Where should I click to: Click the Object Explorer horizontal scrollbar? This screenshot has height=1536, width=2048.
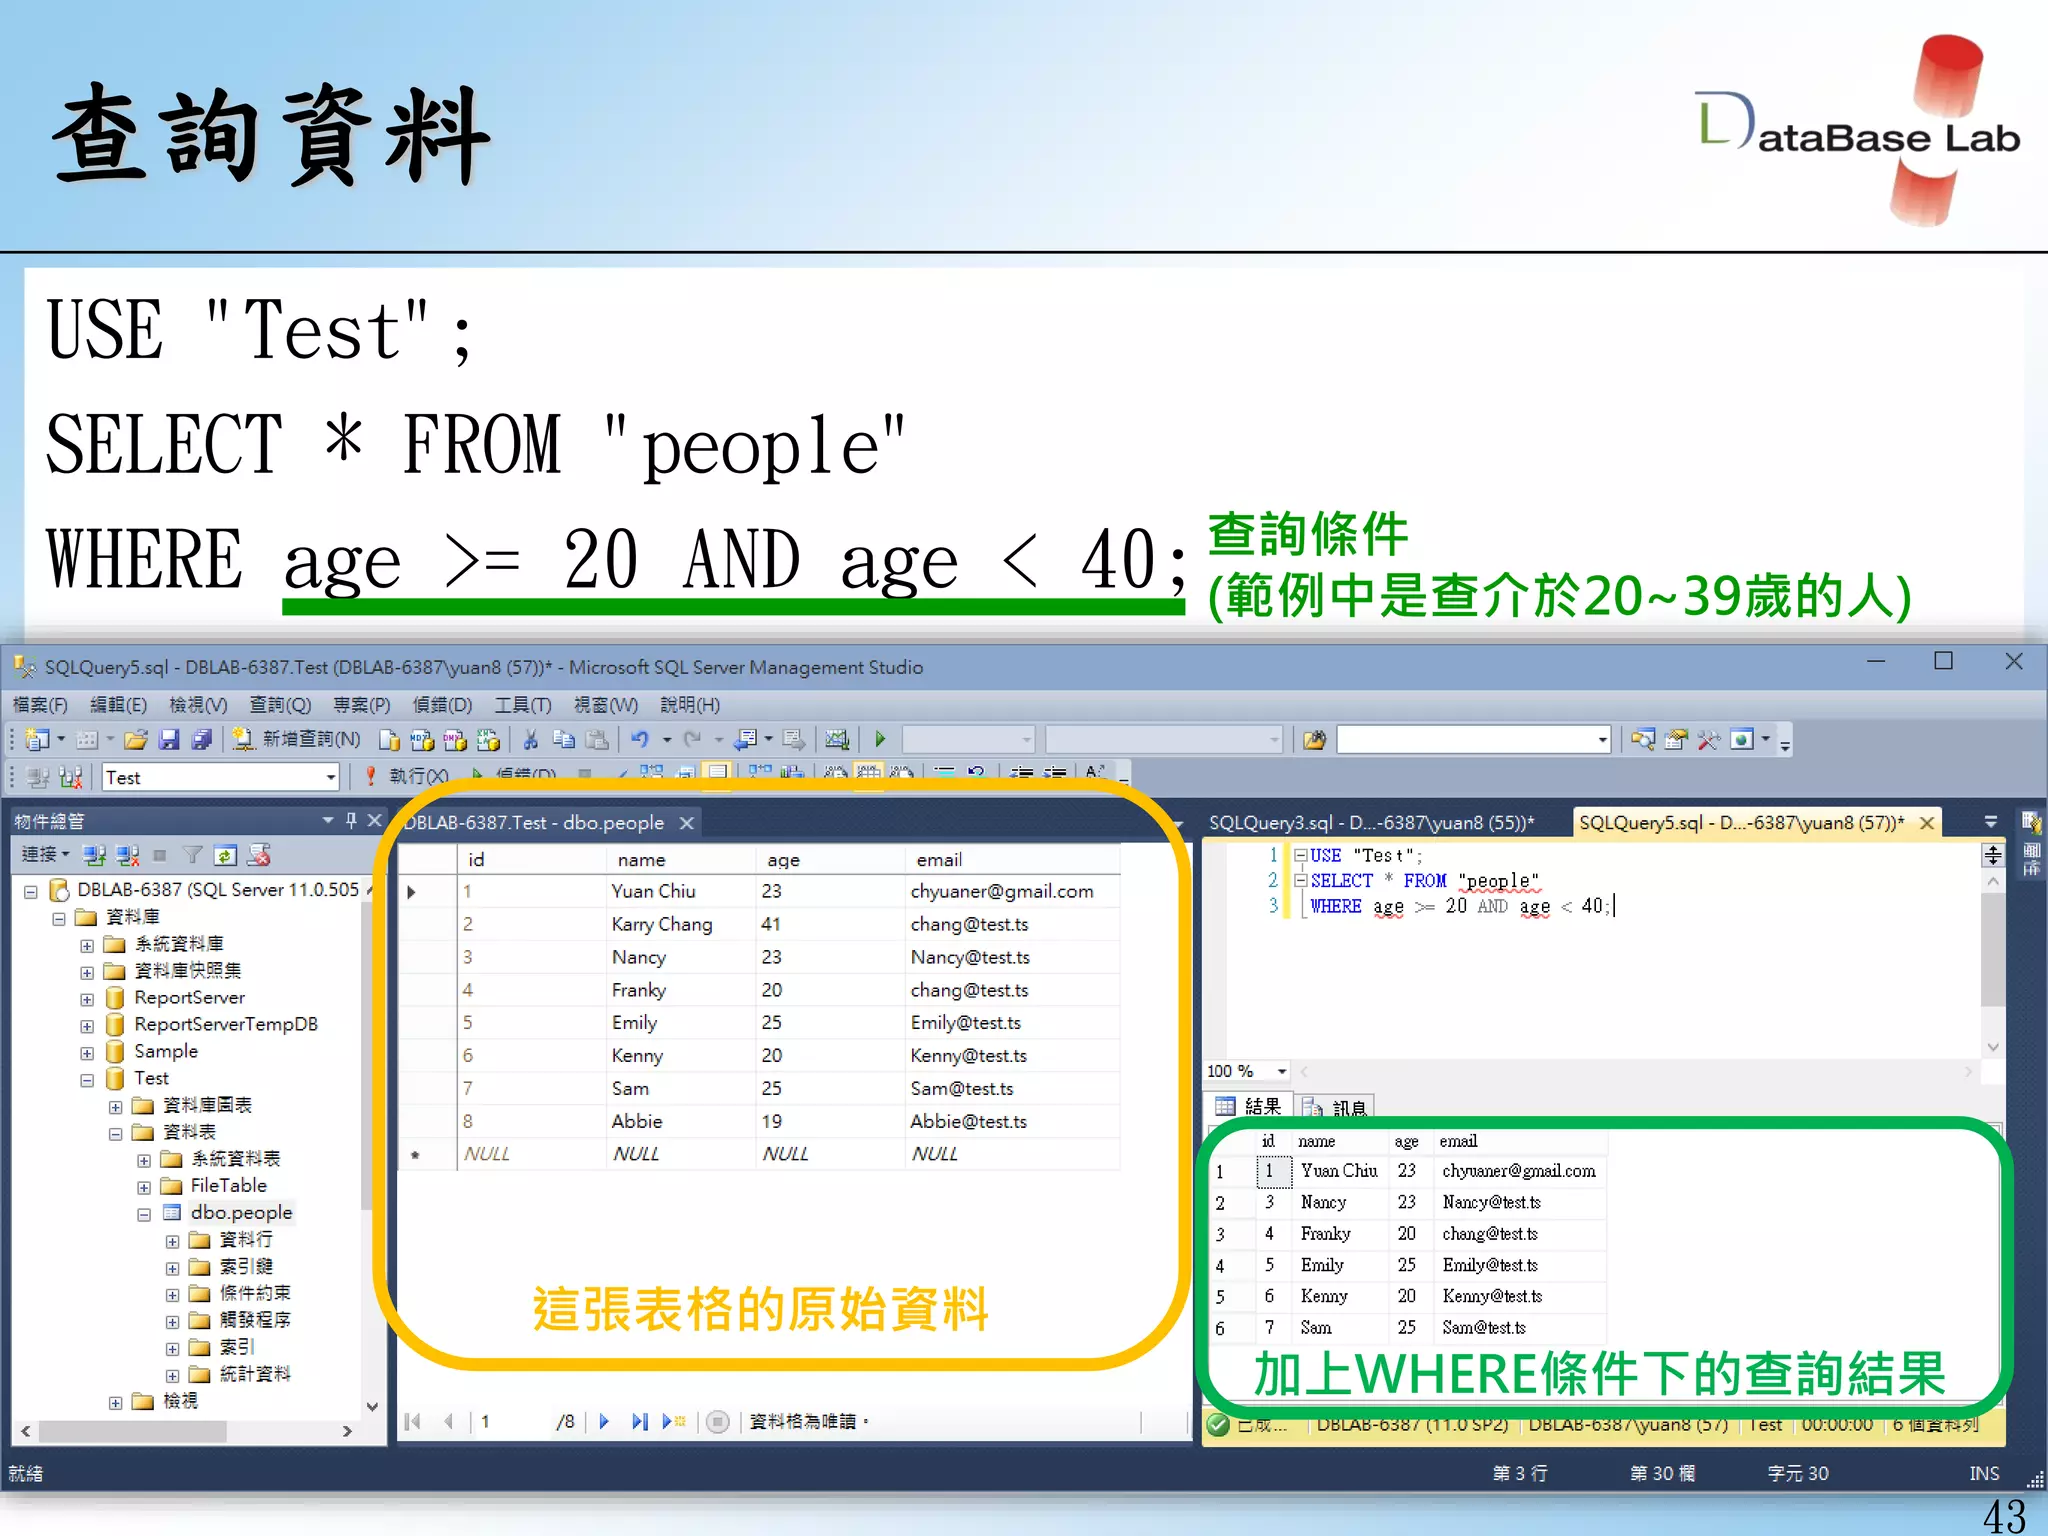186,1431
